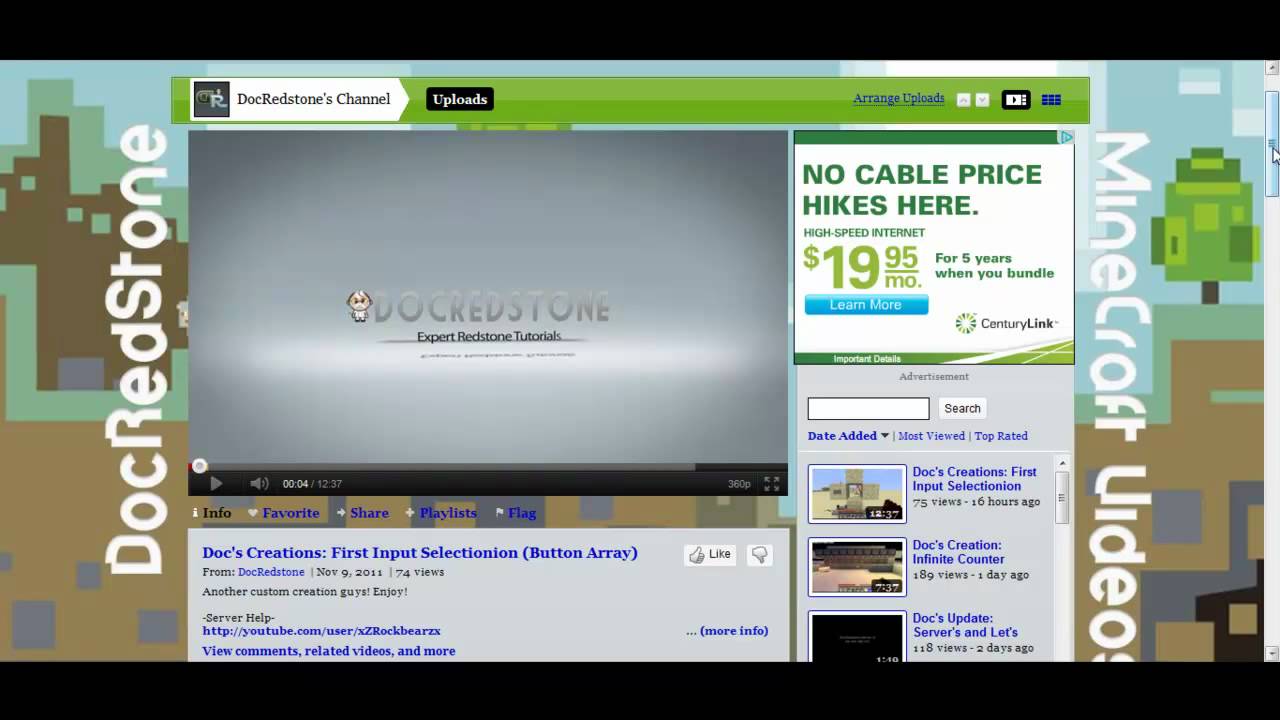Focus the channel video search field

click(868, 408)
